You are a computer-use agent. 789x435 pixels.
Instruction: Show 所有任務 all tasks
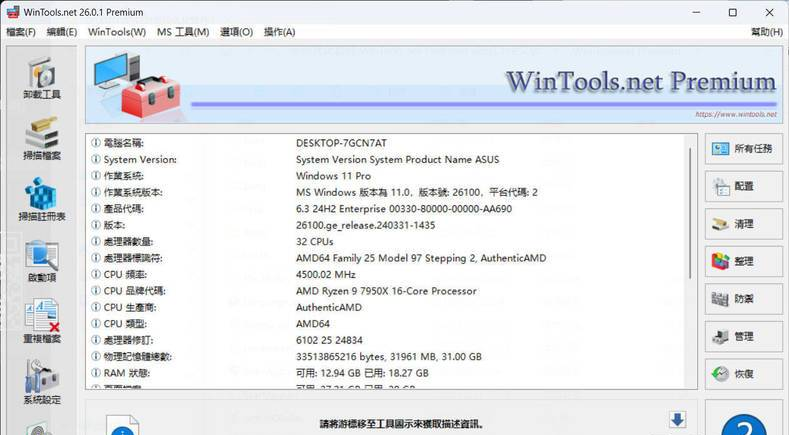click(x=742, y=149)
